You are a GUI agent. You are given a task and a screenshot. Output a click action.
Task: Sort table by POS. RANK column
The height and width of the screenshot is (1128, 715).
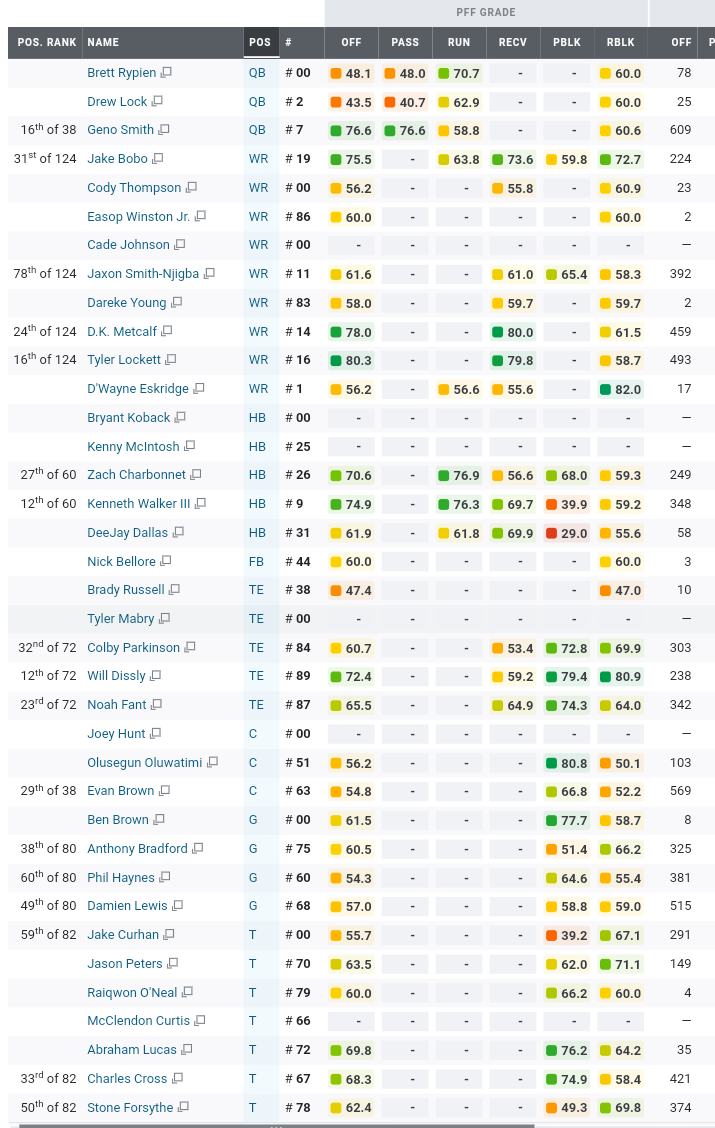[x=46, y=42]
